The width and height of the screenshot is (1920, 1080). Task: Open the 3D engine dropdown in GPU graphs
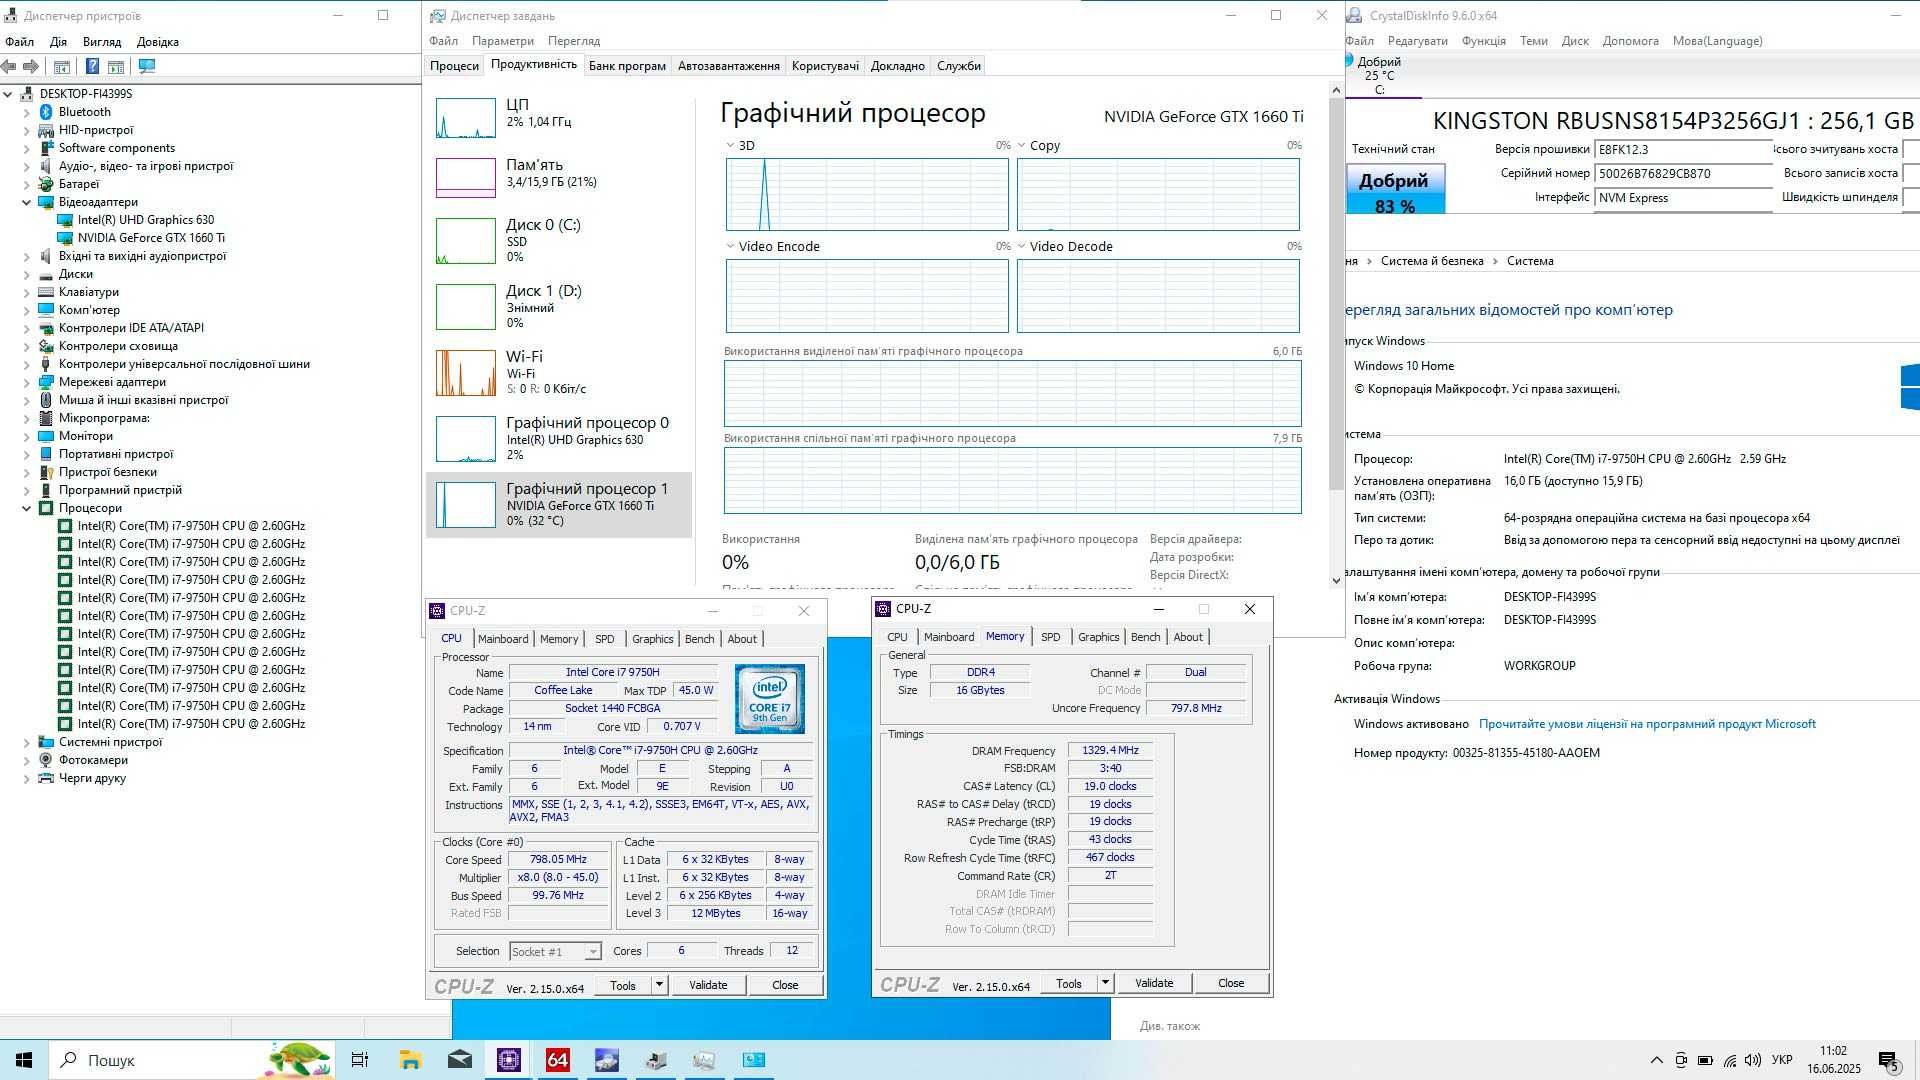pyautogui.click(x=731, y=146)
